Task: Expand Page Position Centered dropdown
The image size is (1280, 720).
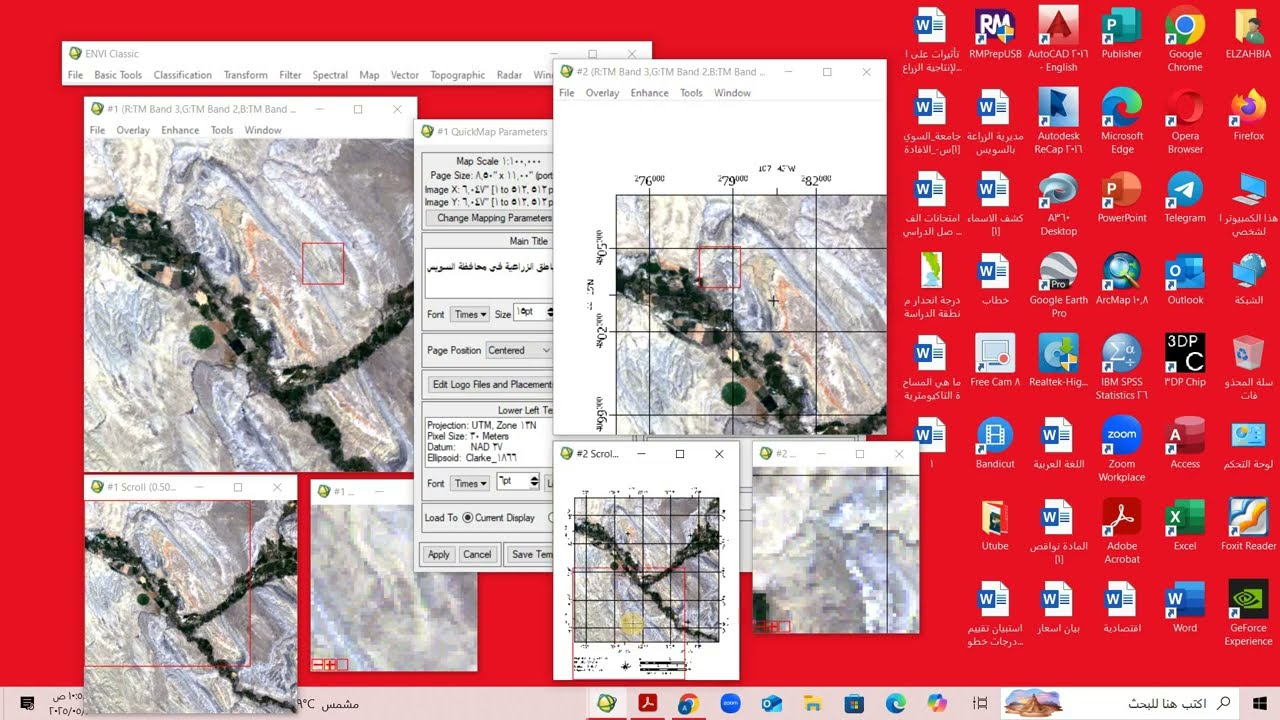Action: point(518,350)
